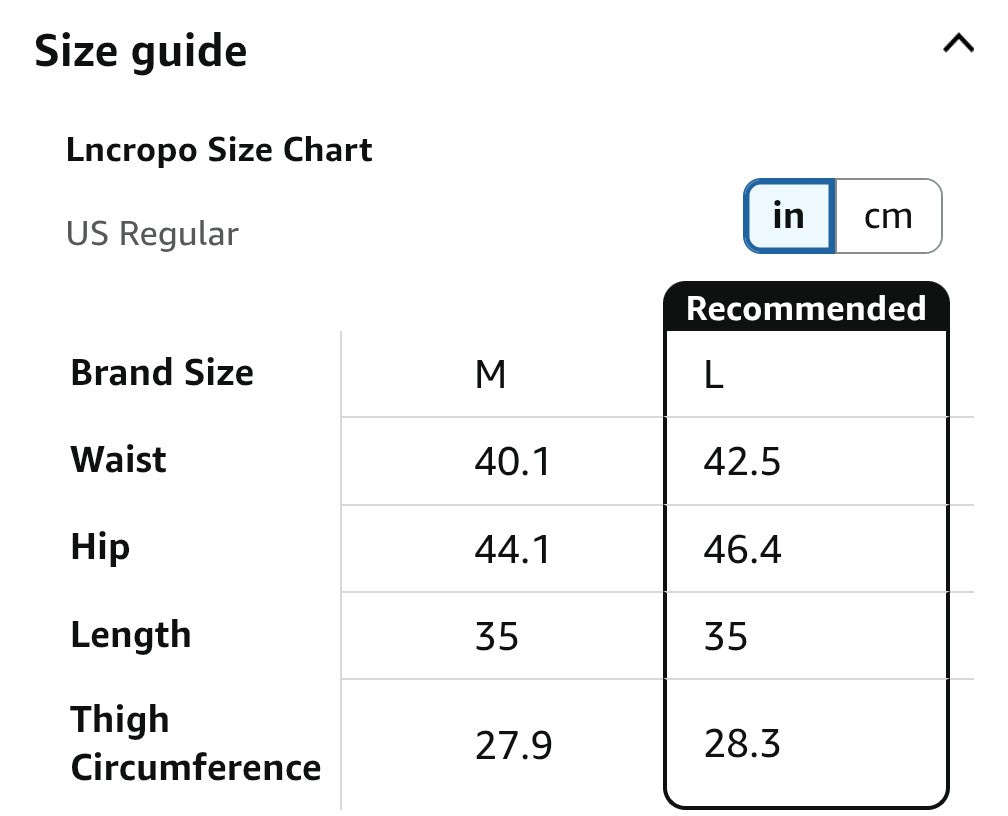Select the M brand size column
This screenshot has height=816, width=1008.
click(490, 375)
